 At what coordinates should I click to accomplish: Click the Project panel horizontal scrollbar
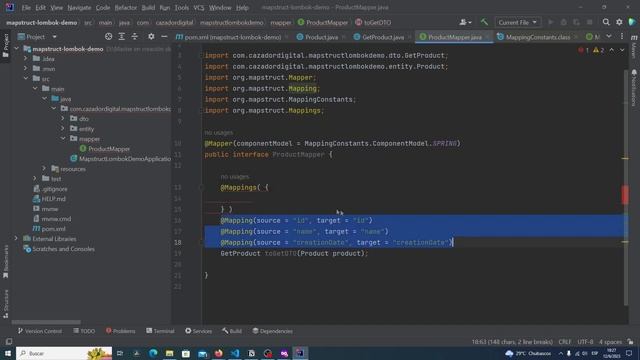coord(46,322)
